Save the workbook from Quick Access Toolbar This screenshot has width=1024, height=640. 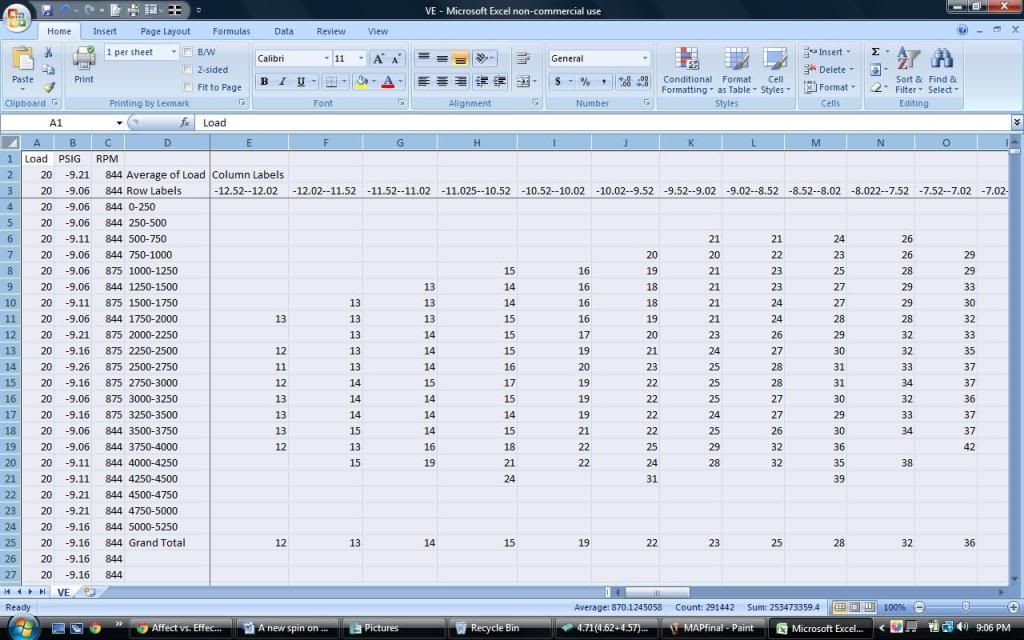pyautogui.click(x=46, y=10)
